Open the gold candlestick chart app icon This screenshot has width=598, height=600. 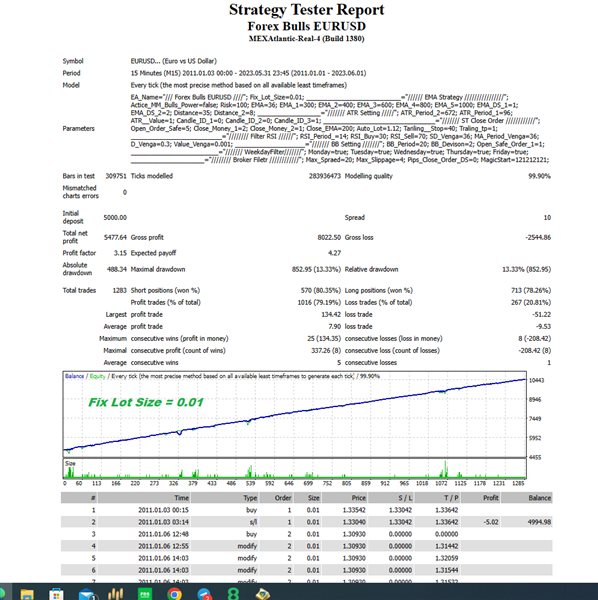pos(115,594)
